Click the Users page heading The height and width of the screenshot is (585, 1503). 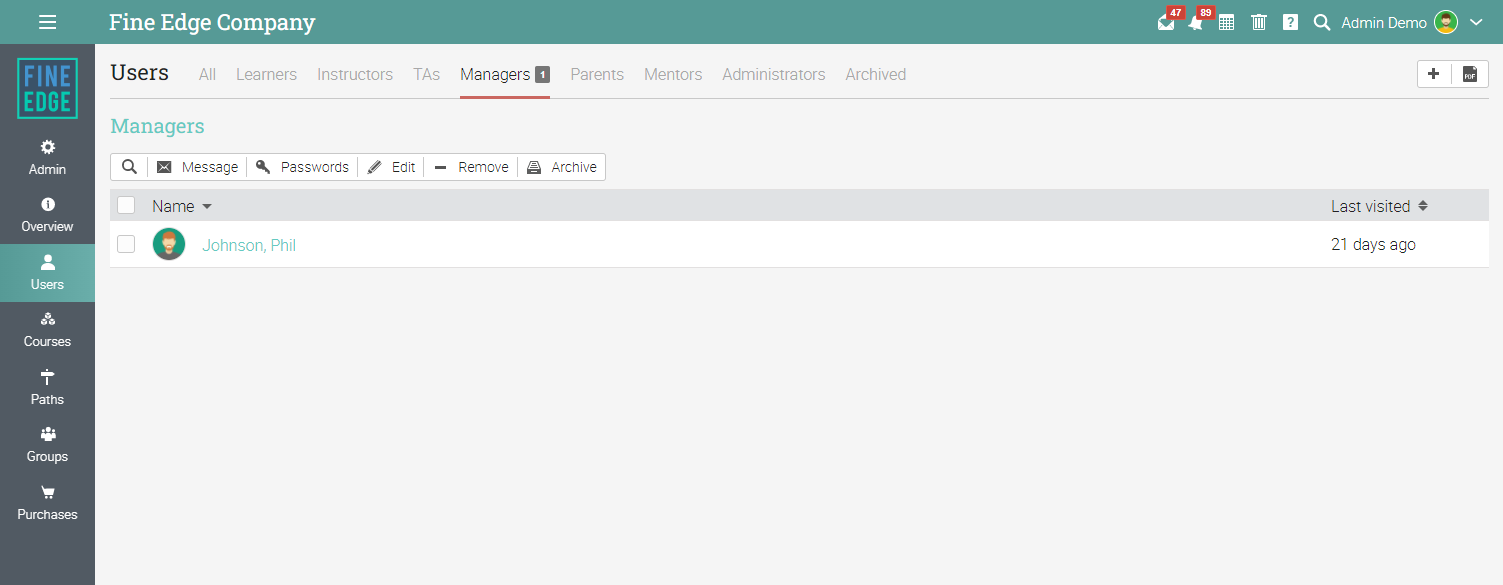coord(140,73)
